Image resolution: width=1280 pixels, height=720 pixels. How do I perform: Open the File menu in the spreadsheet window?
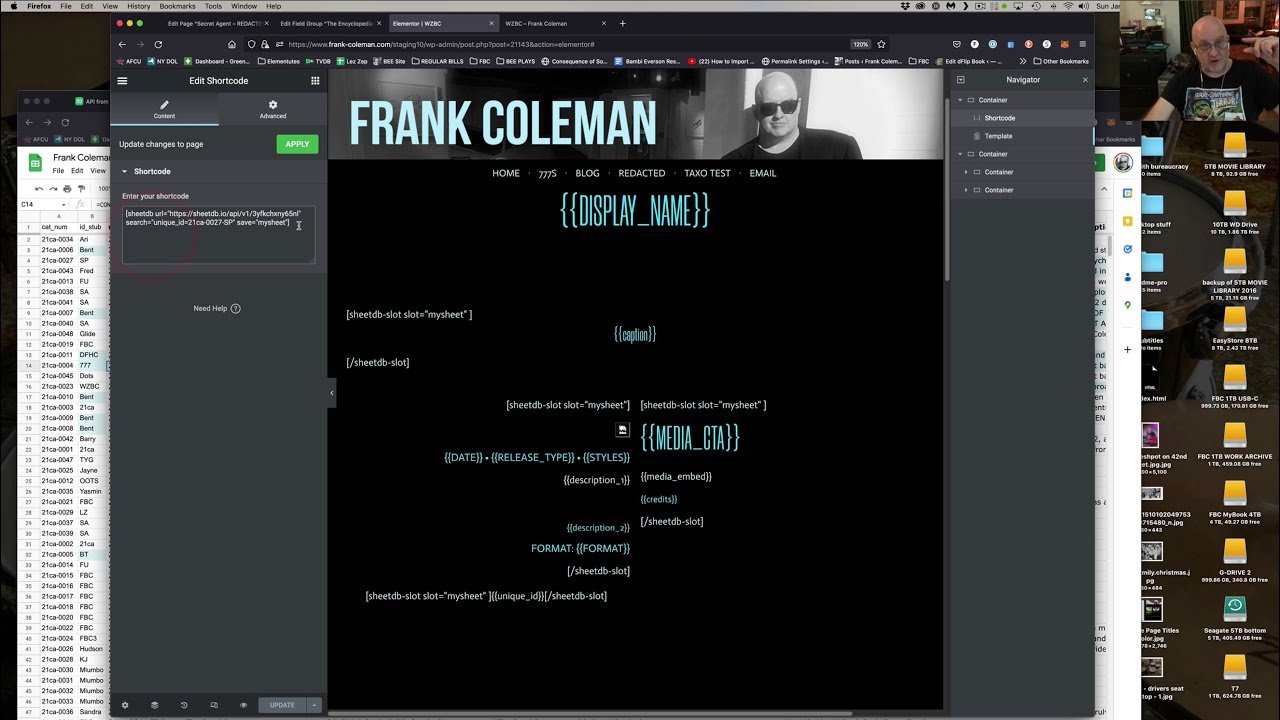click(x=58, y=171)
